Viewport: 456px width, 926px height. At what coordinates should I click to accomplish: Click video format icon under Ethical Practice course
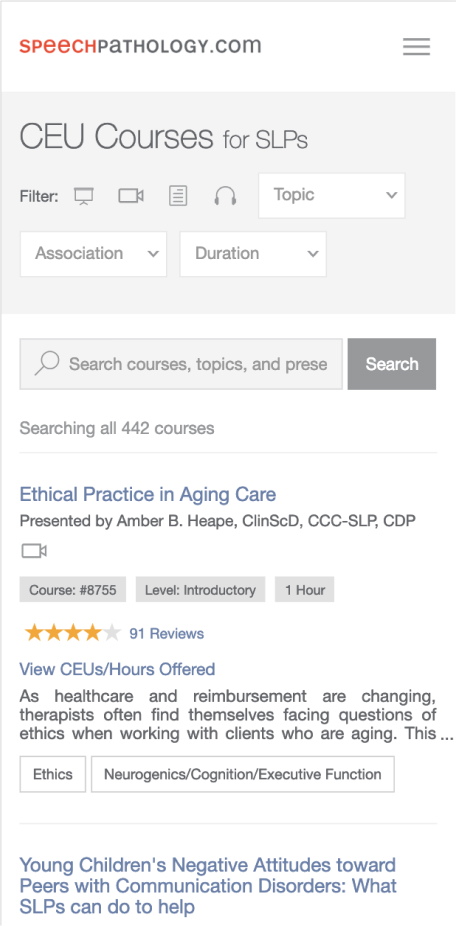[34, 552]
